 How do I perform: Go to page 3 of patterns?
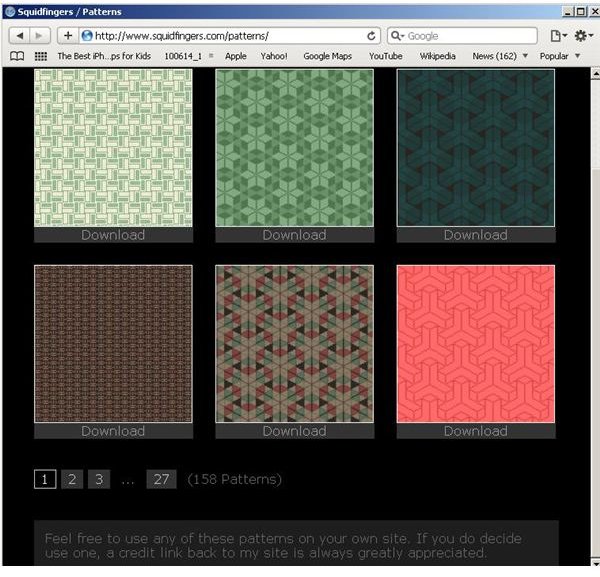click(x=99, y=479)
